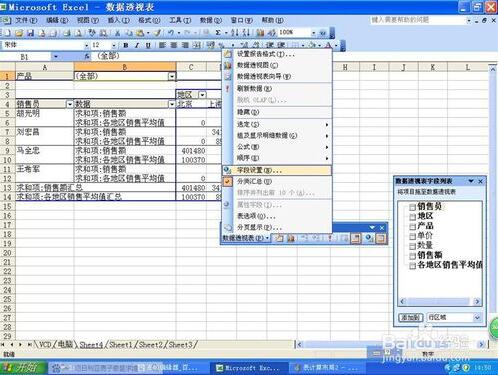Toggle Underline formatting button
The width and height of the screenshot is (498, 375).
pos(148,45)
